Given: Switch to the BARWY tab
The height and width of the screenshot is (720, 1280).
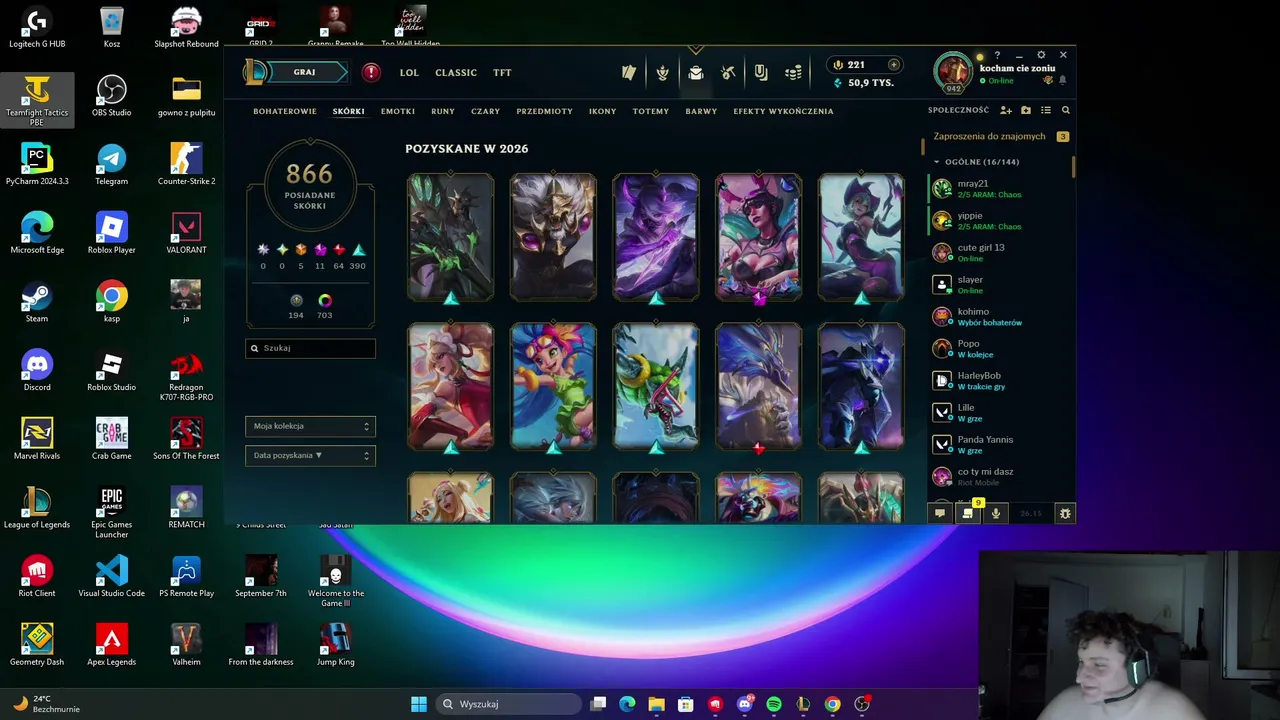Looking at the screenshot, I should [701, 111].
